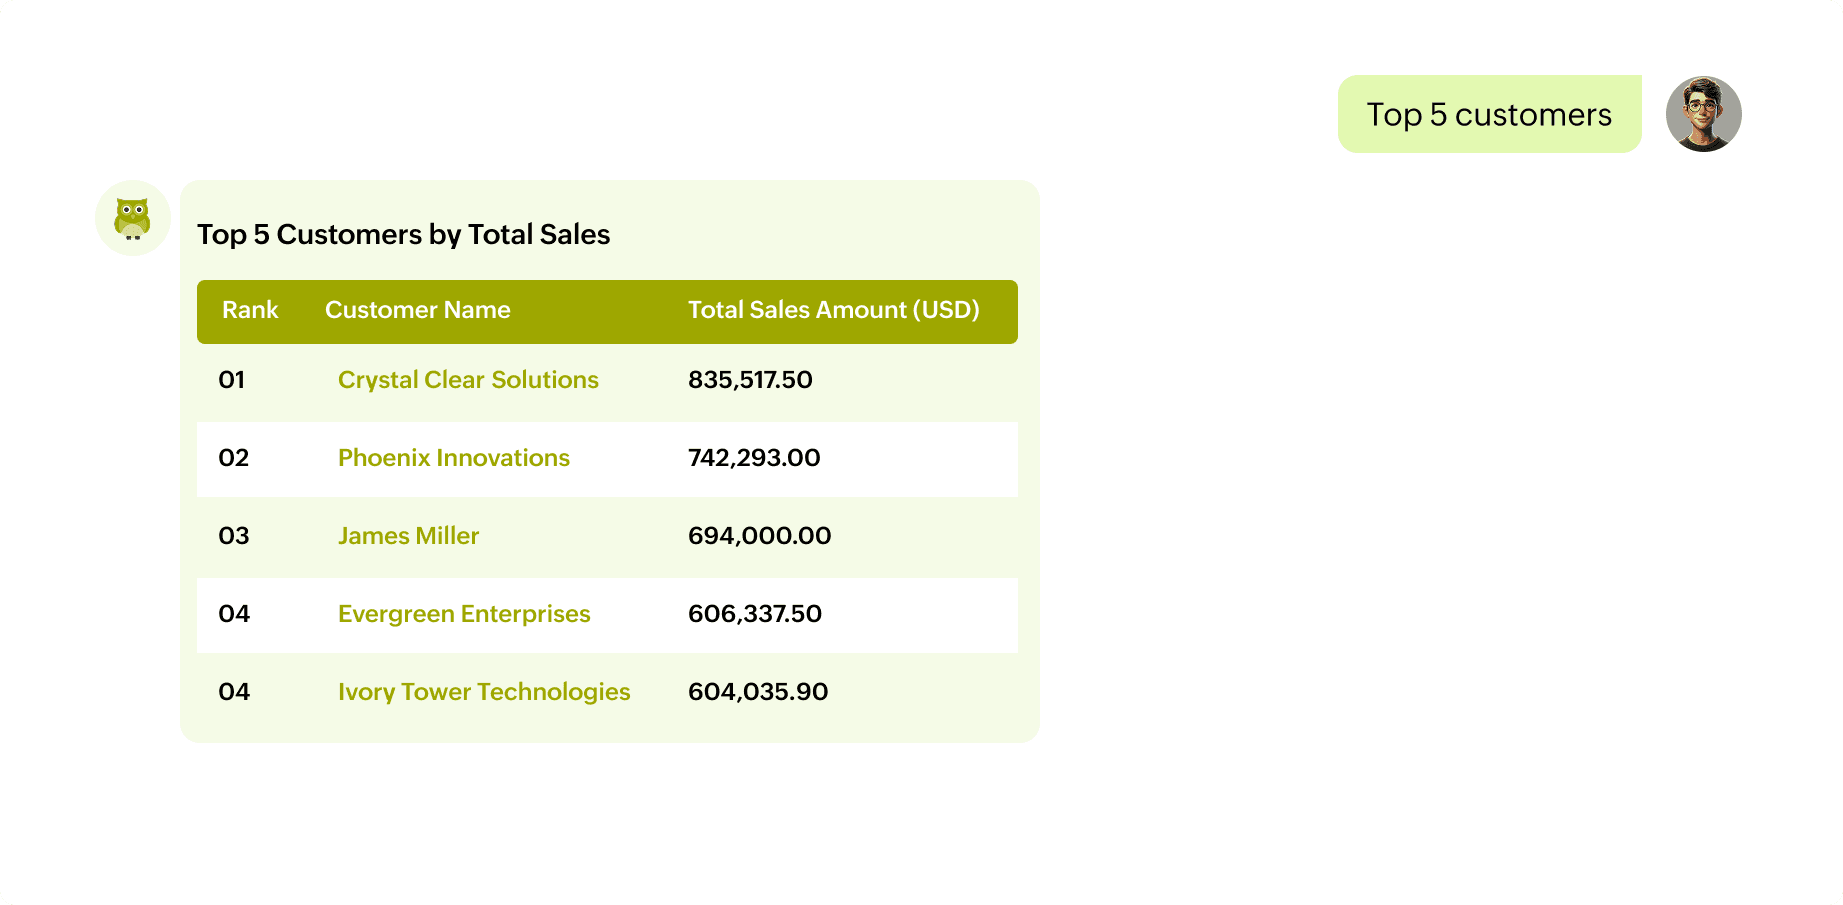Click the 694,000.00 sales amount cell
Image resolution: width=1843 pixels, height=905 pixels.
[x=759, y=536]
